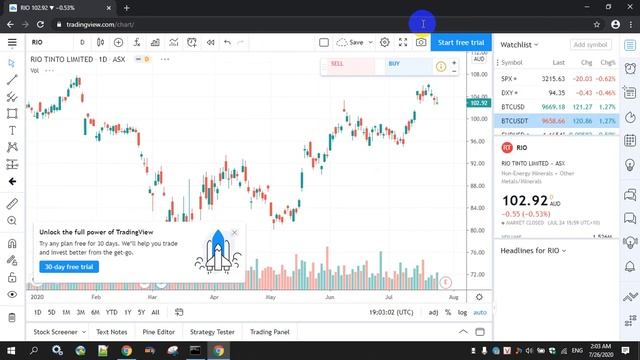The image size is (640, 360).
Task: Start bar replay mode
Action: (x=210, y=42)
